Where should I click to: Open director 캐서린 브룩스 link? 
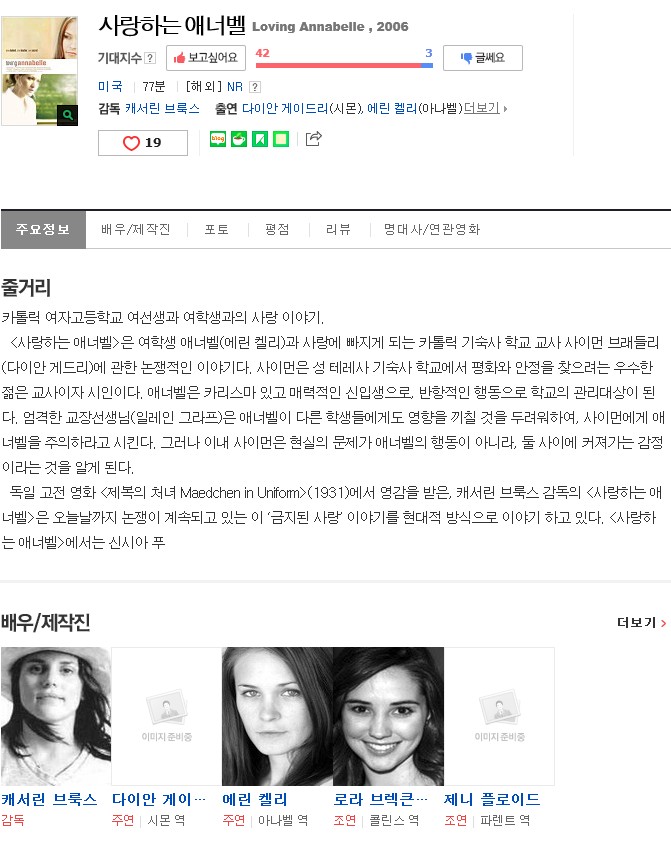pyautogui.click(x=162, y=108)
